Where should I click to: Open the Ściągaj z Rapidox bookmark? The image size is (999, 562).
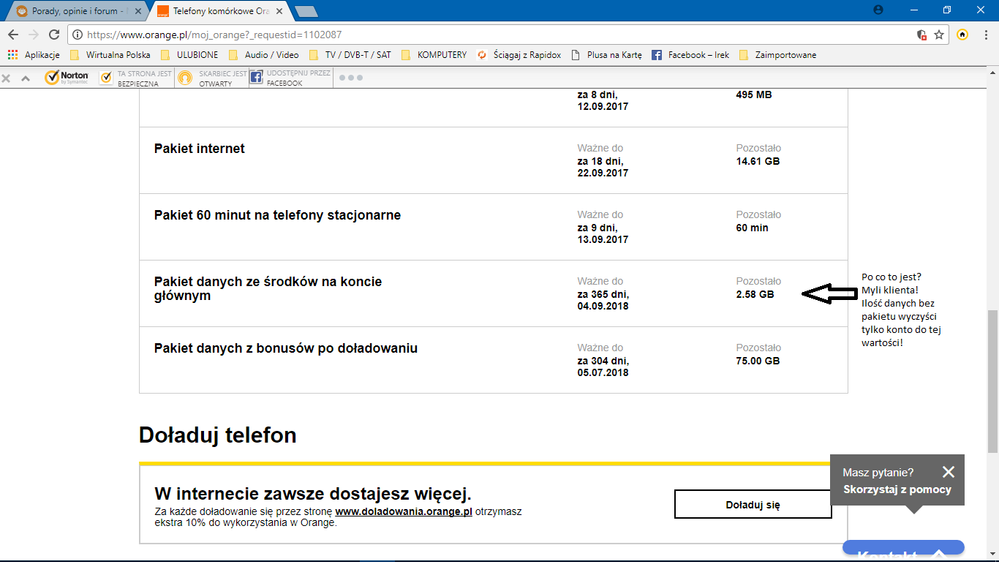coord(519,55)
